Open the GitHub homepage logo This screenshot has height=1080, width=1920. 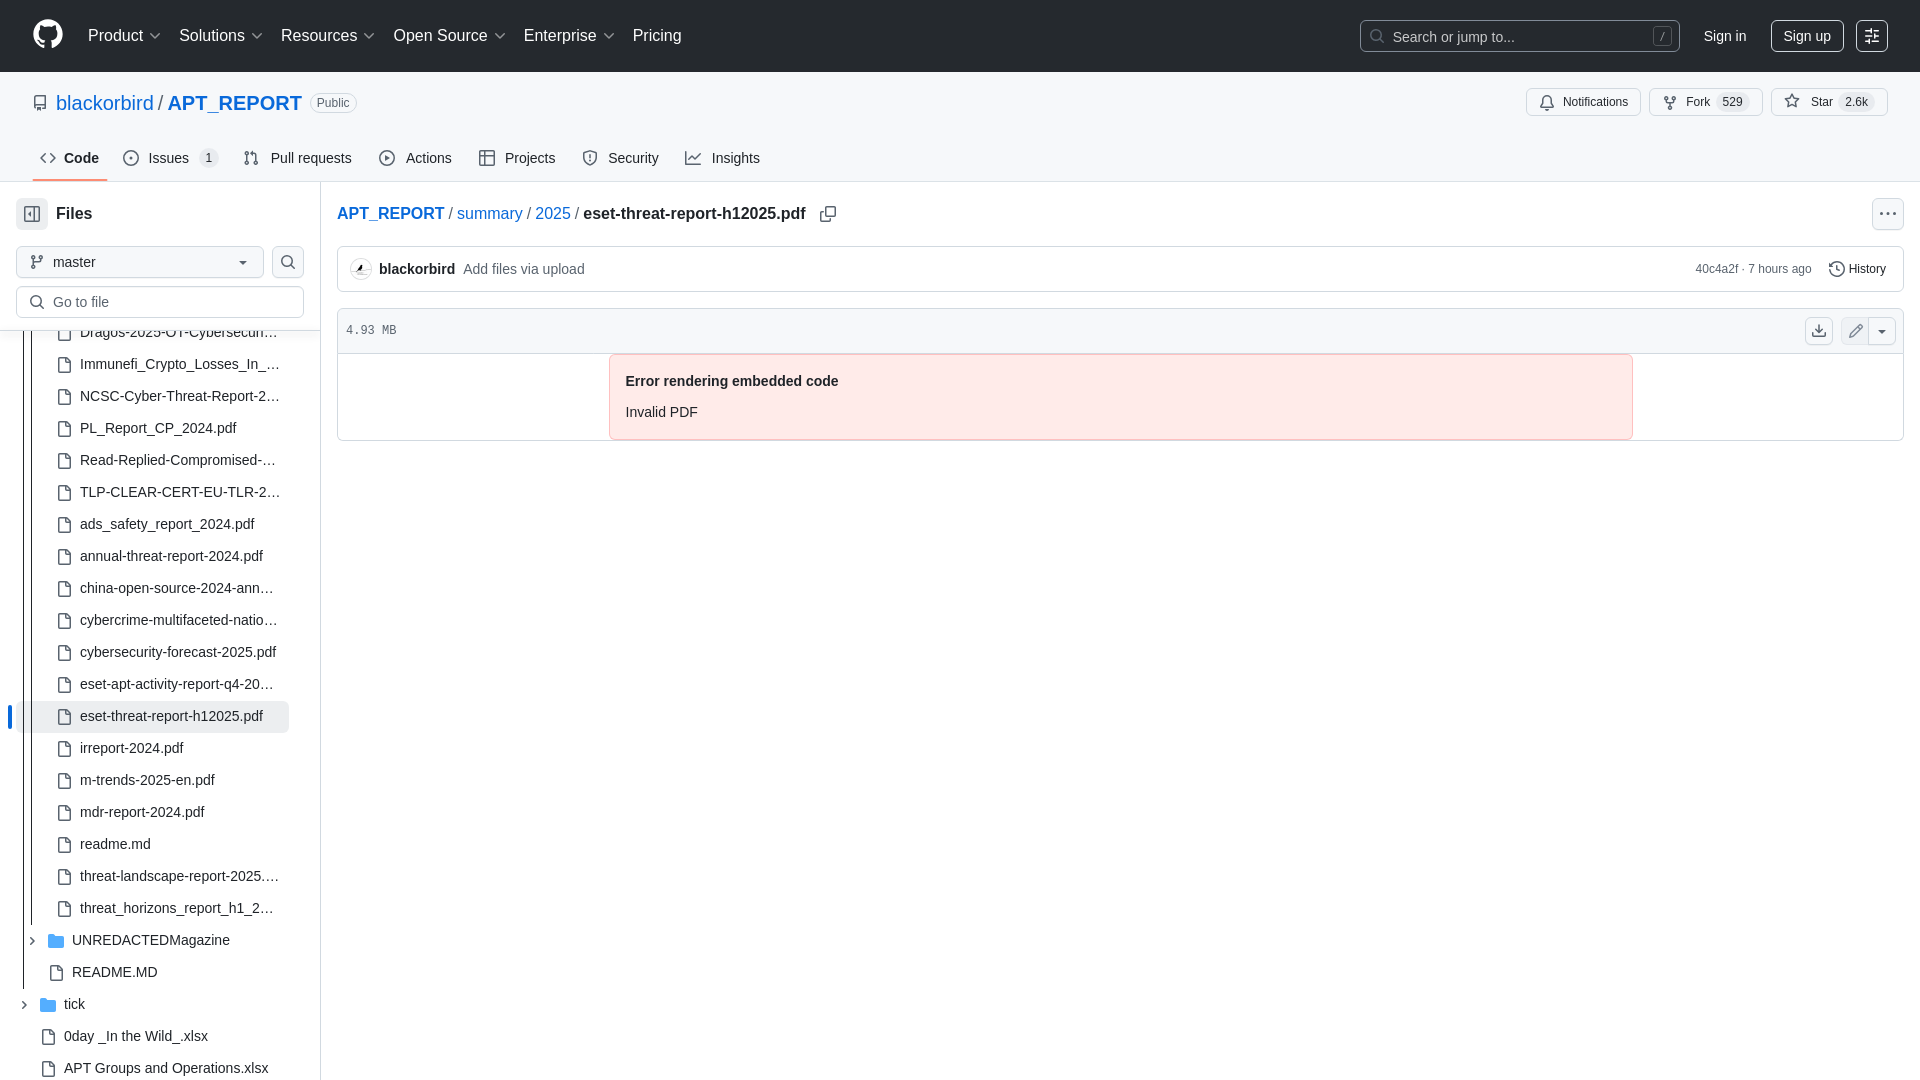(48, 35)
